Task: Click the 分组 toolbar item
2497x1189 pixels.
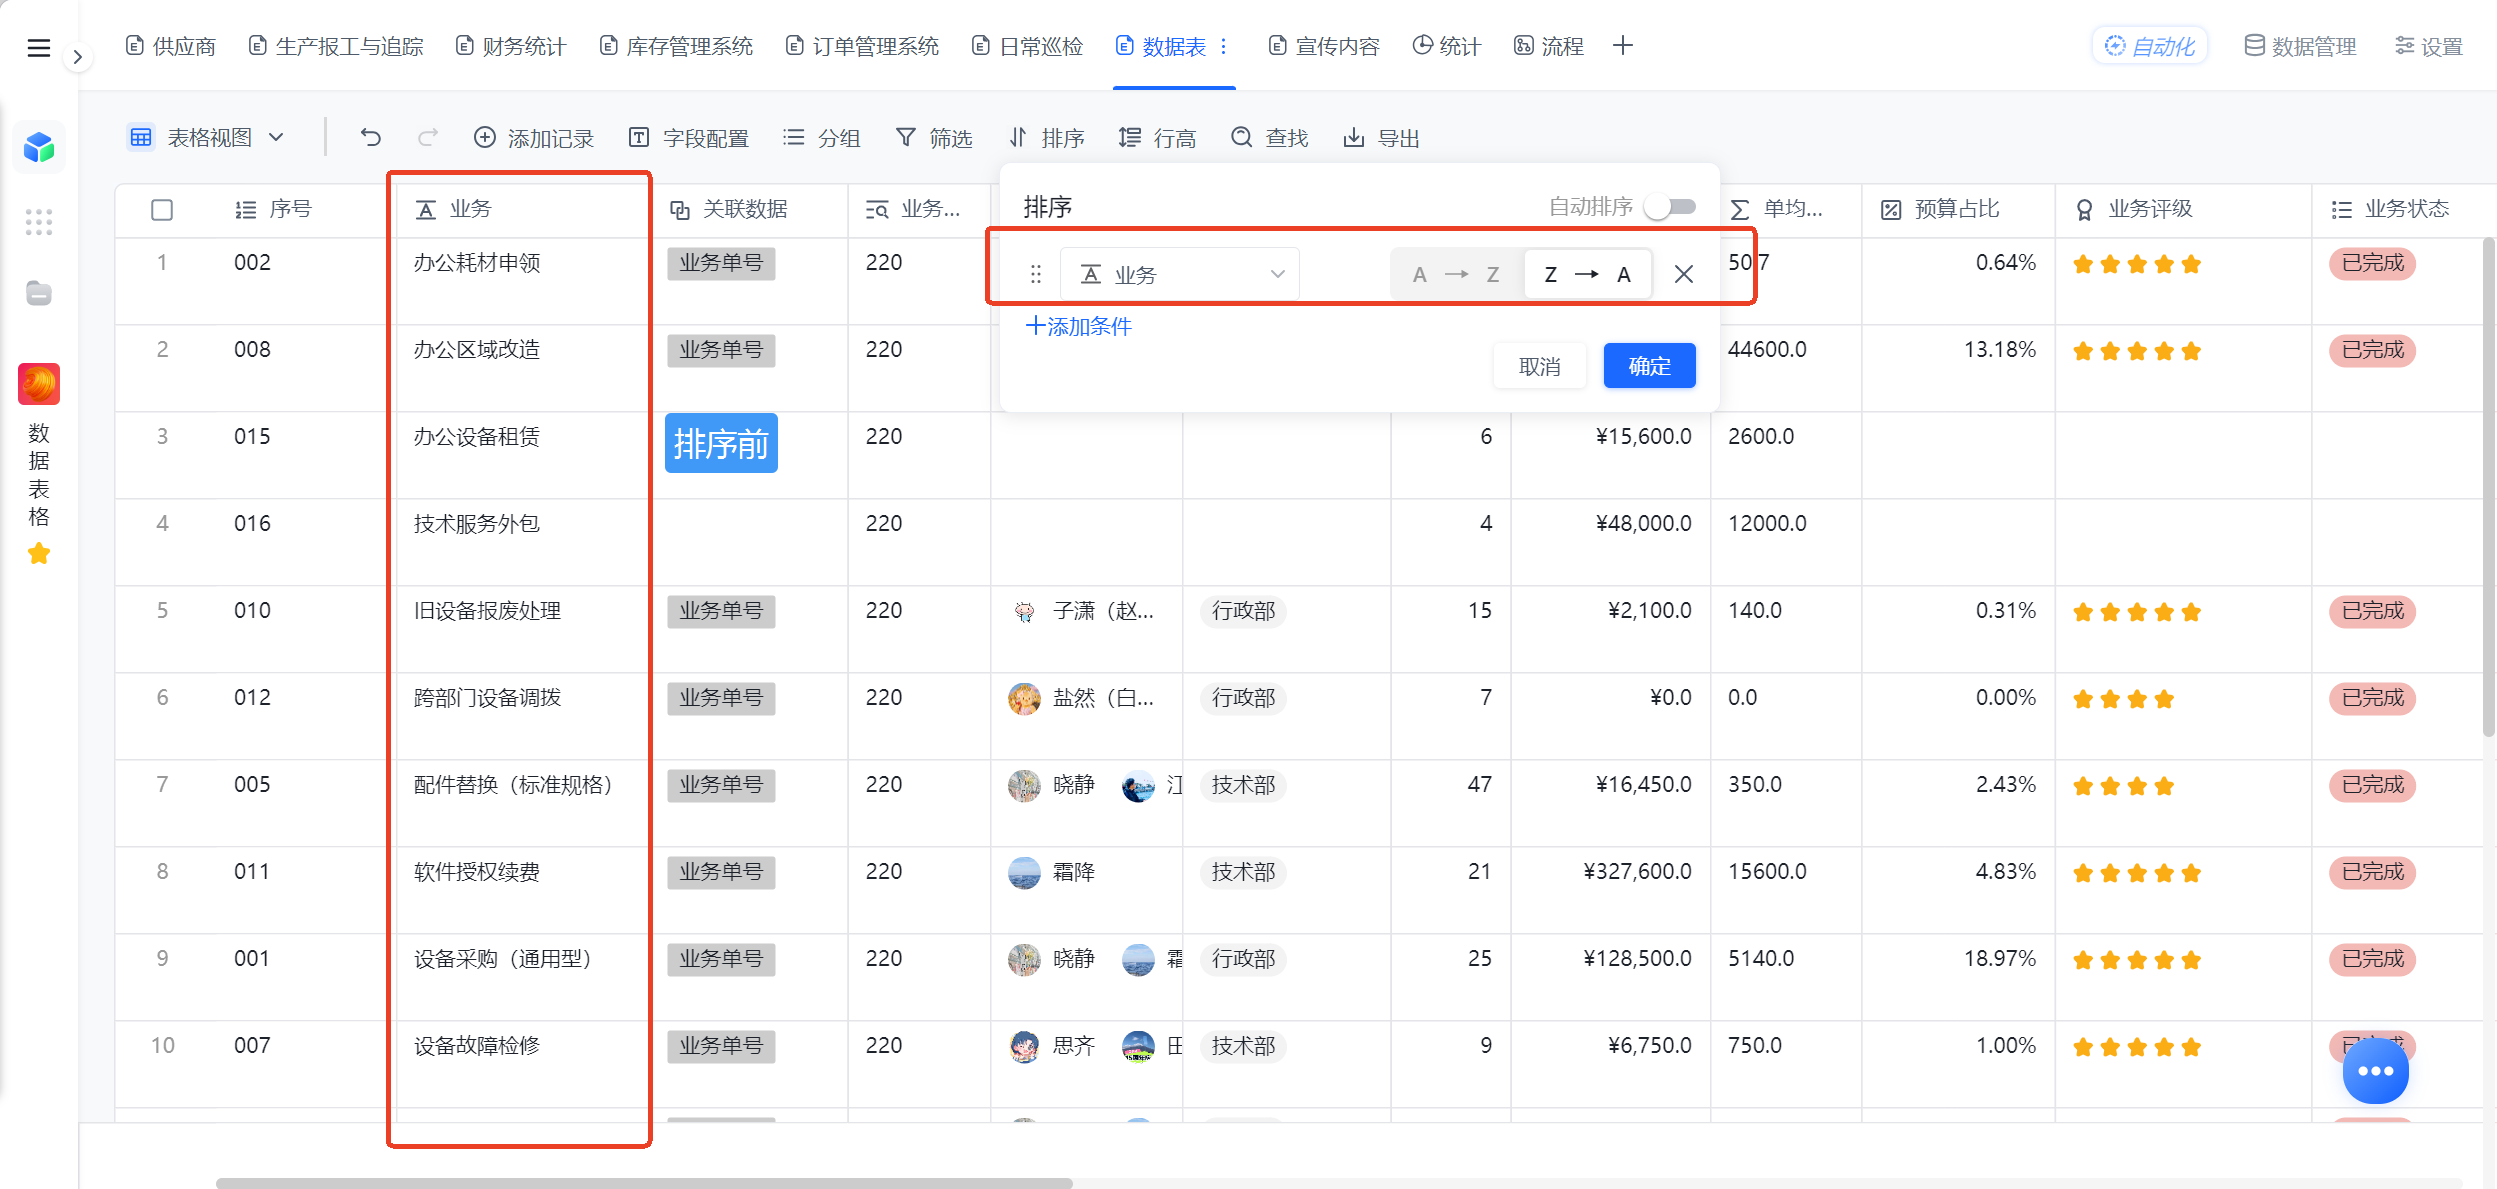Action: 822,138
